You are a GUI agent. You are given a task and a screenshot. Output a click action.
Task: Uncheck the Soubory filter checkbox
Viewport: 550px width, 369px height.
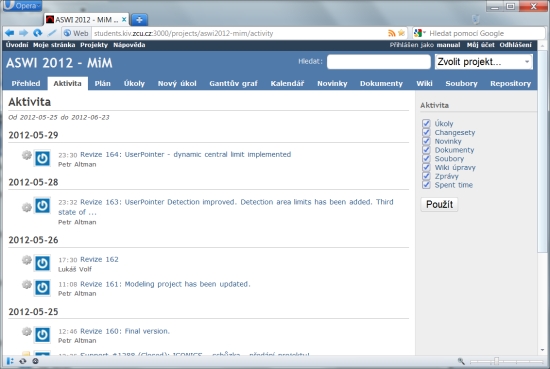tap(426, 158)
